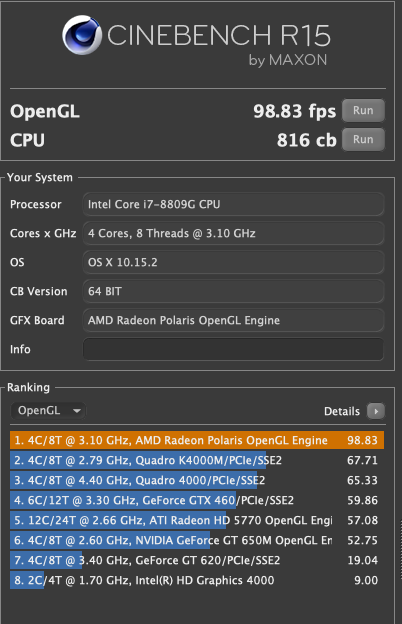Open ranking Details arrow button
The width and height of the screenshot is (402, 624).
click(x=376, y=411)
